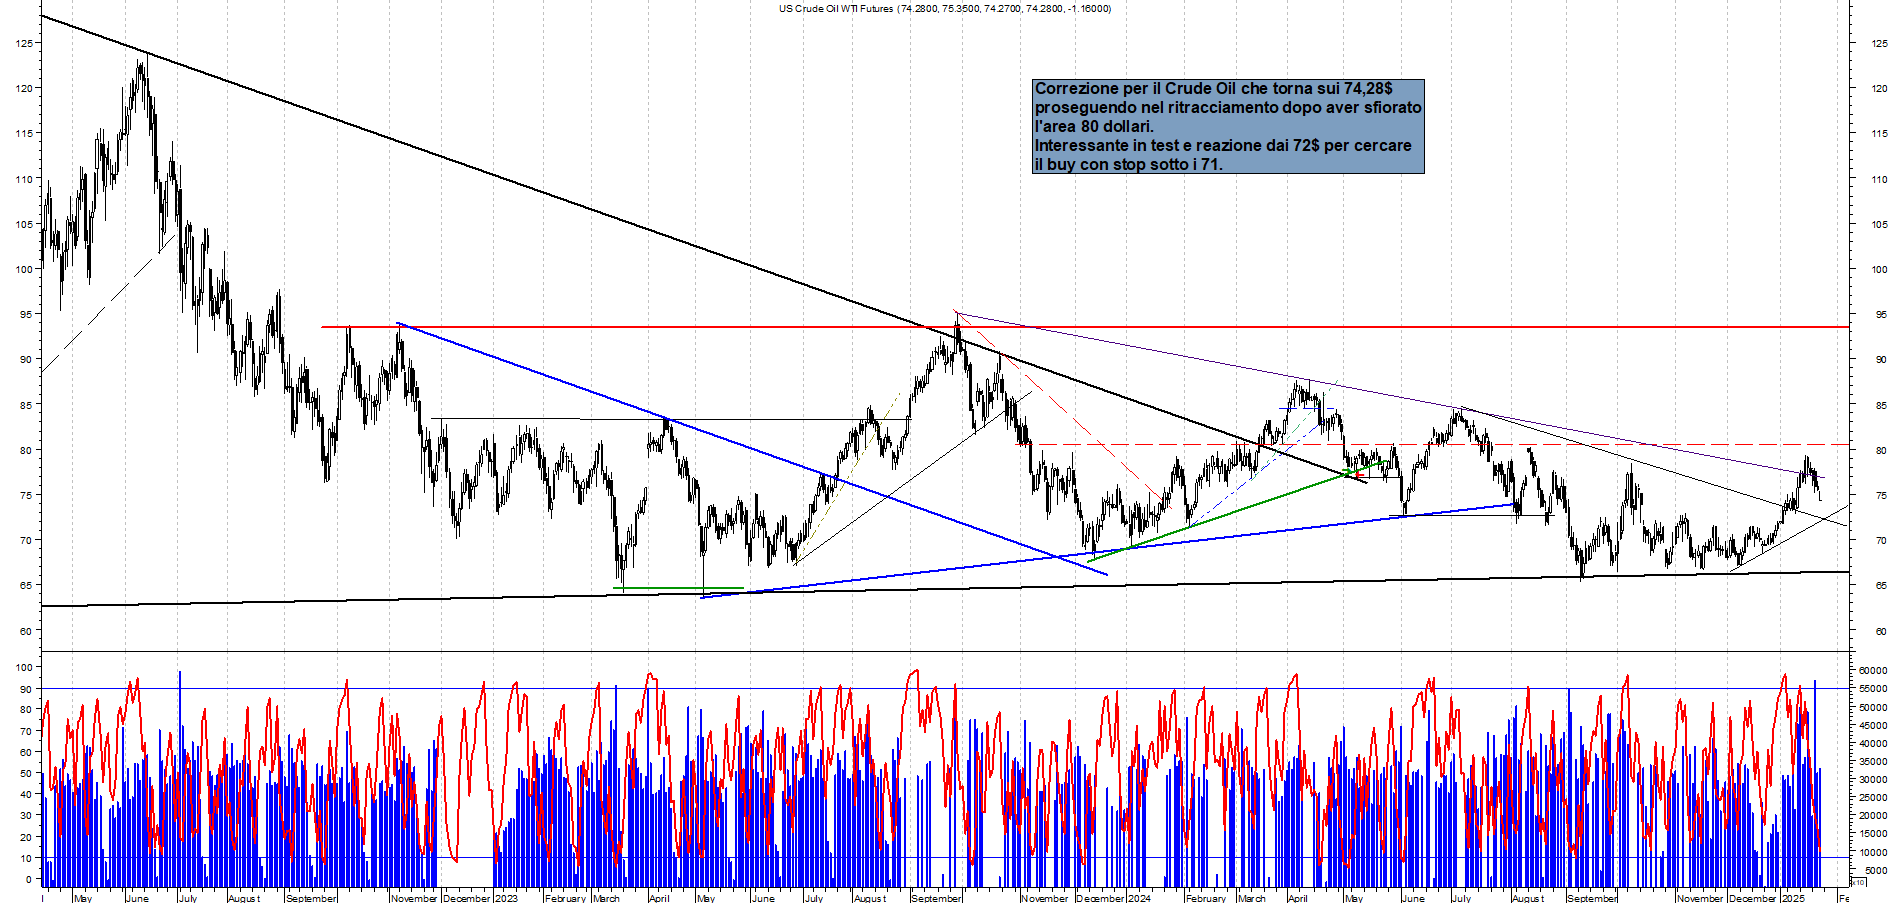Click the oscillator 50 level label on left
1890x903 pixels.
click(26, 773)
